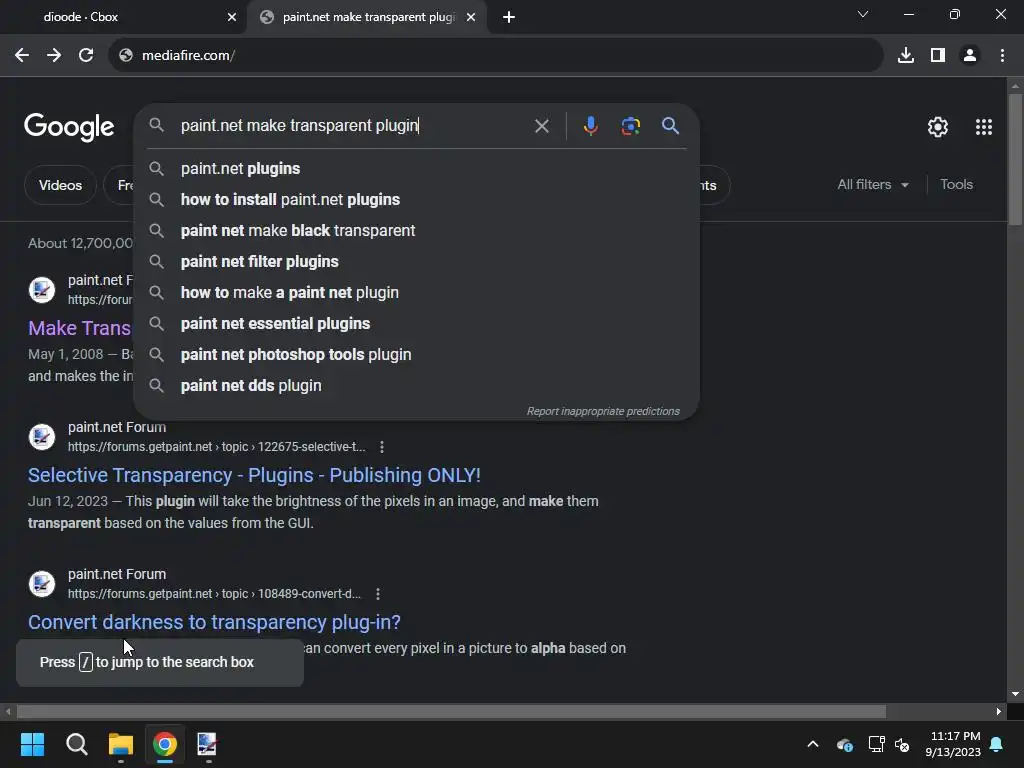Open more options for Convert darkness result

pos(377,594)
